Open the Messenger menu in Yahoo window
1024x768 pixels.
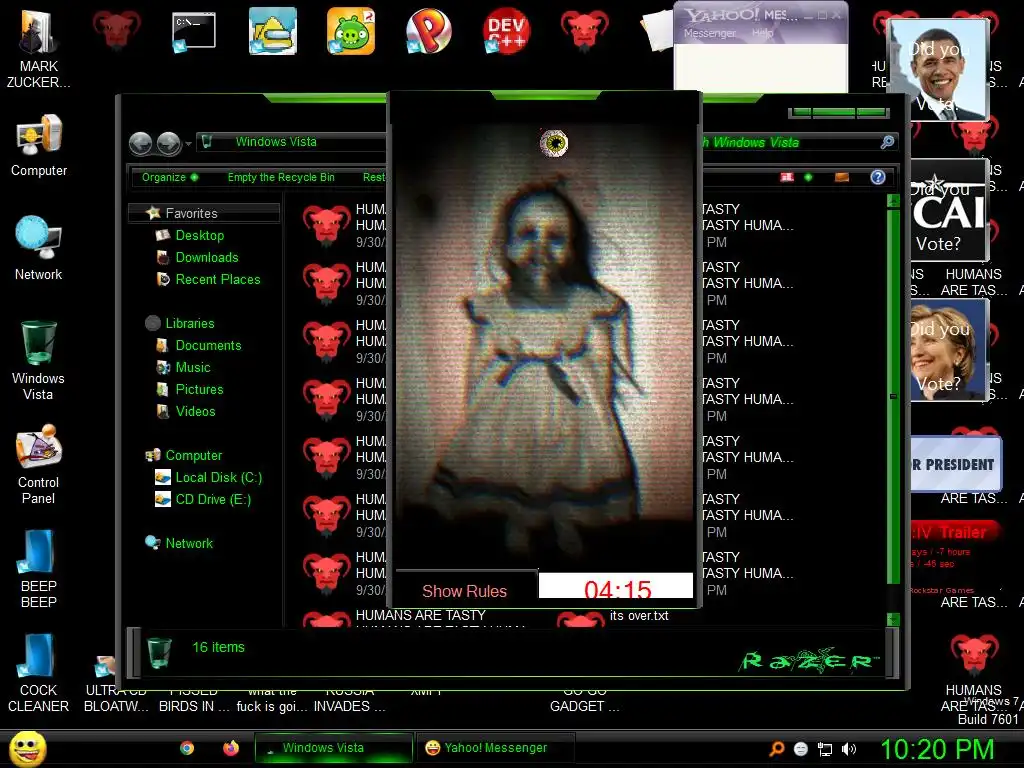point(709,33)
